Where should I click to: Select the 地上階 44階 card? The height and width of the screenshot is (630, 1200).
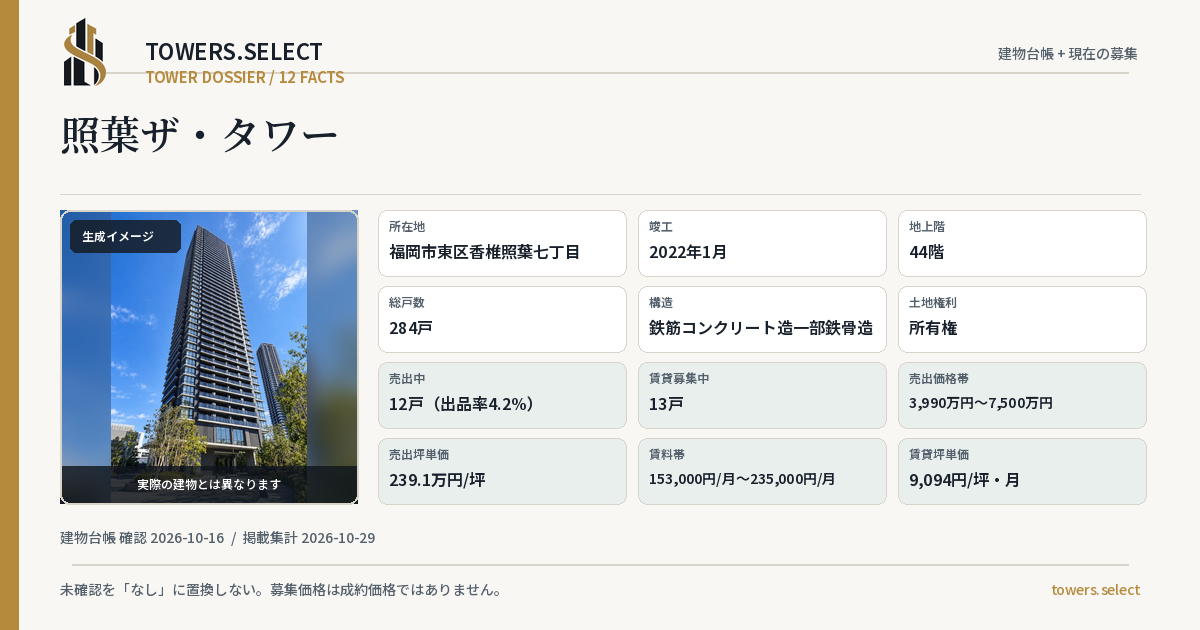pos(1022,243)
